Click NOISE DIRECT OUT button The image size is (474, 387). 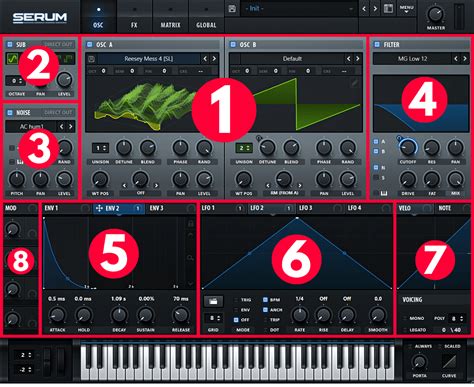point(58,113)
